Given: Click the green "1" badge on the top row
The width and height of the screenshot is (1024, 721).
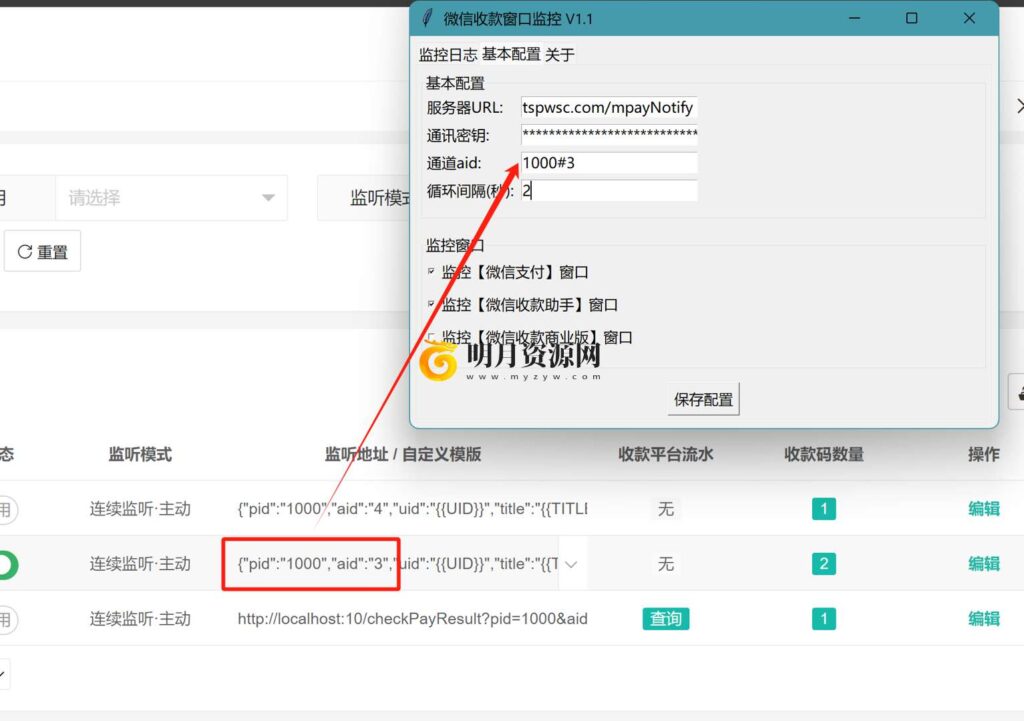Looking at the screenshot, I should coord(822,509).
